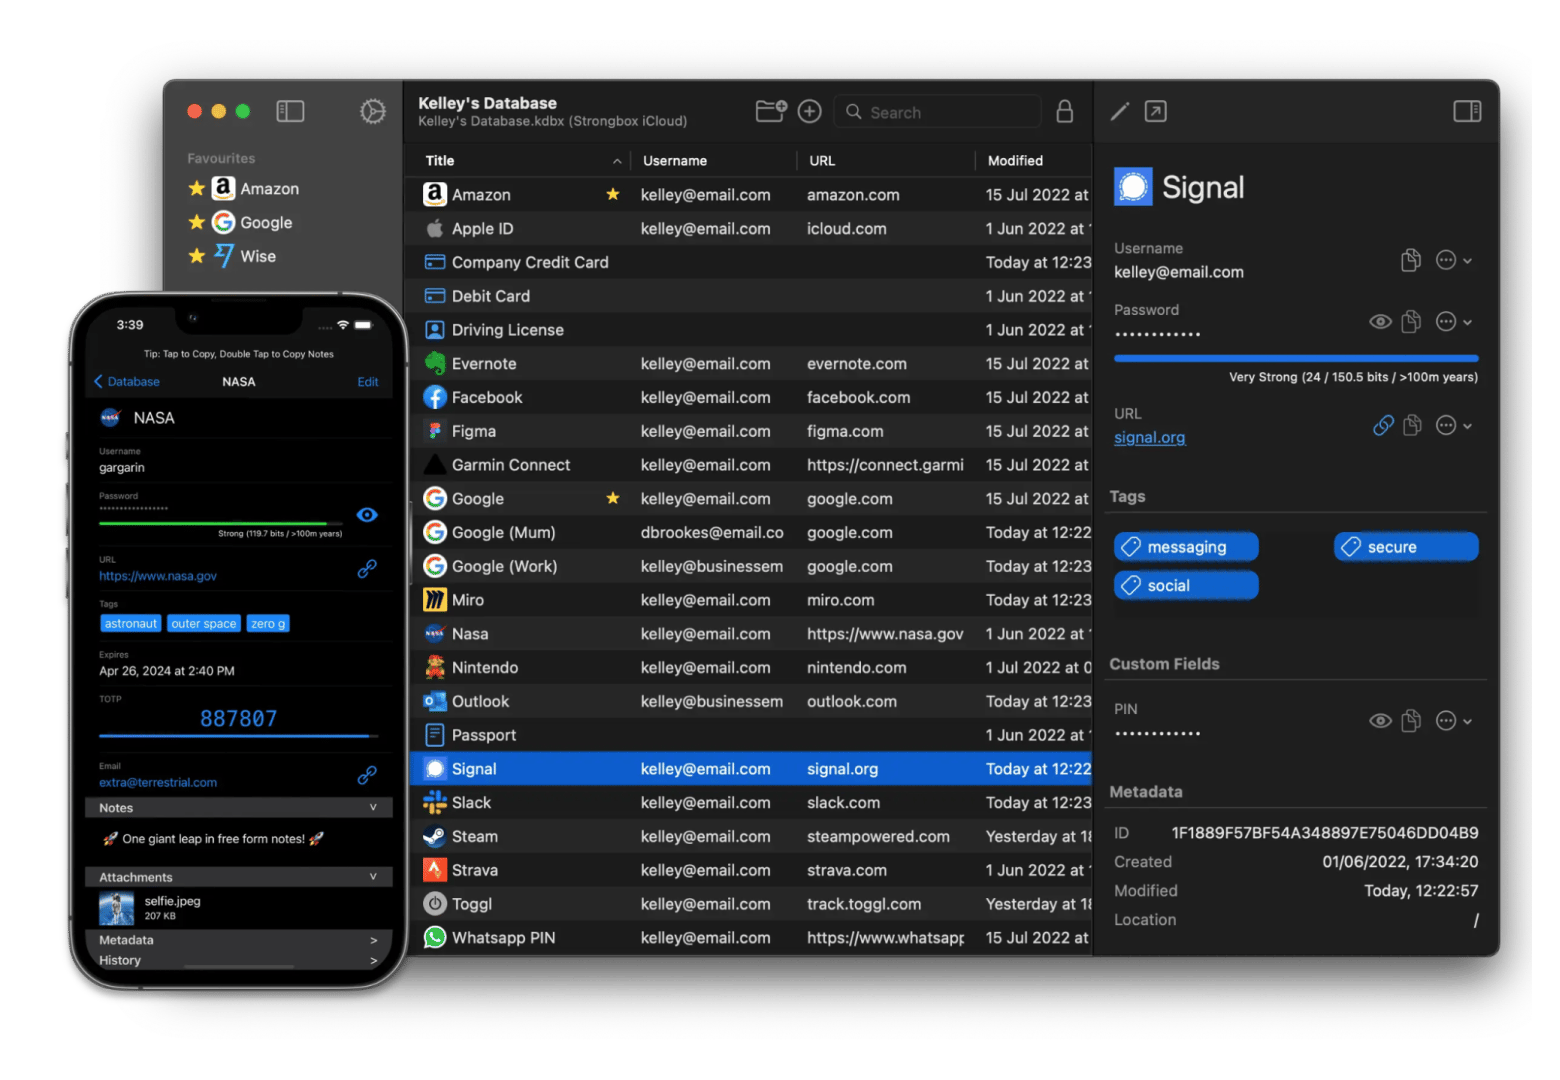Screen dimensions: 1560x1080
Task: Copy the username using the copy icon
Action: point(1411,260)
